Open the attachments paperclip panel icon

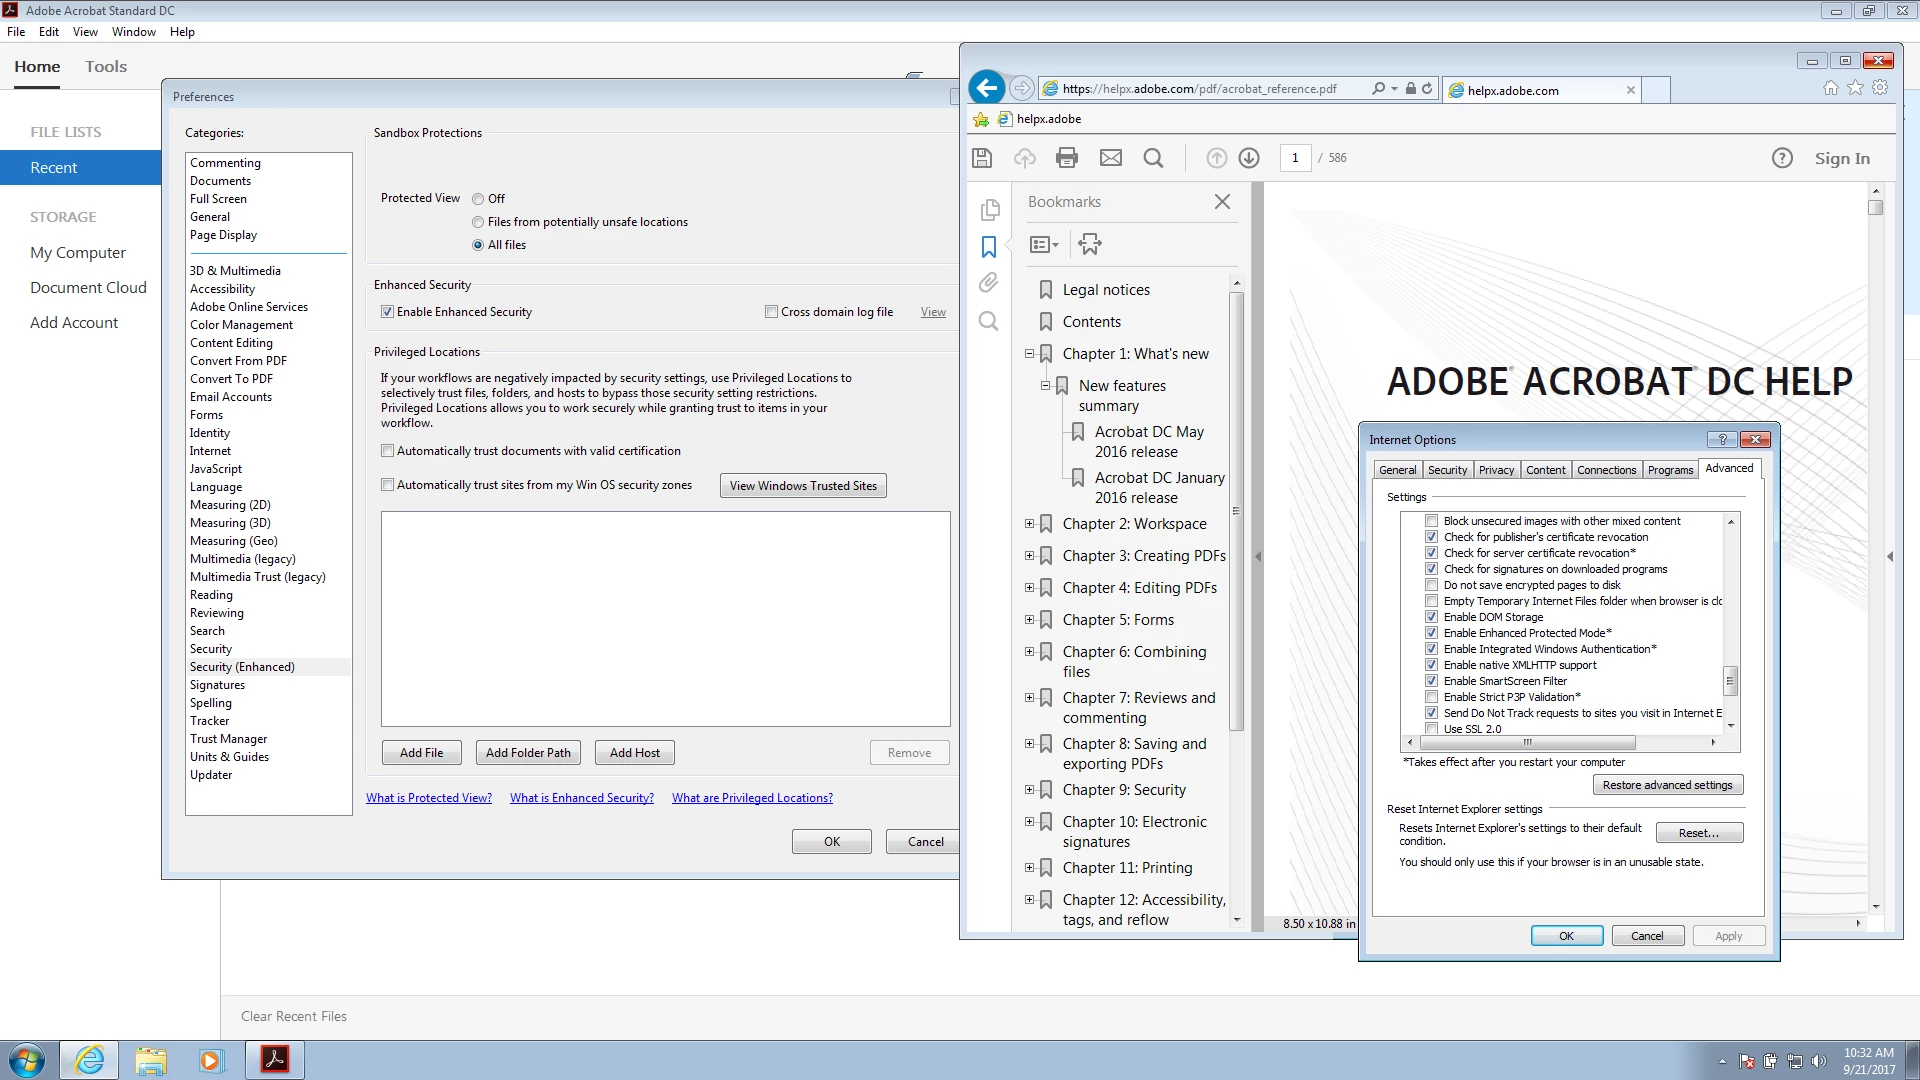coord(988,283)
